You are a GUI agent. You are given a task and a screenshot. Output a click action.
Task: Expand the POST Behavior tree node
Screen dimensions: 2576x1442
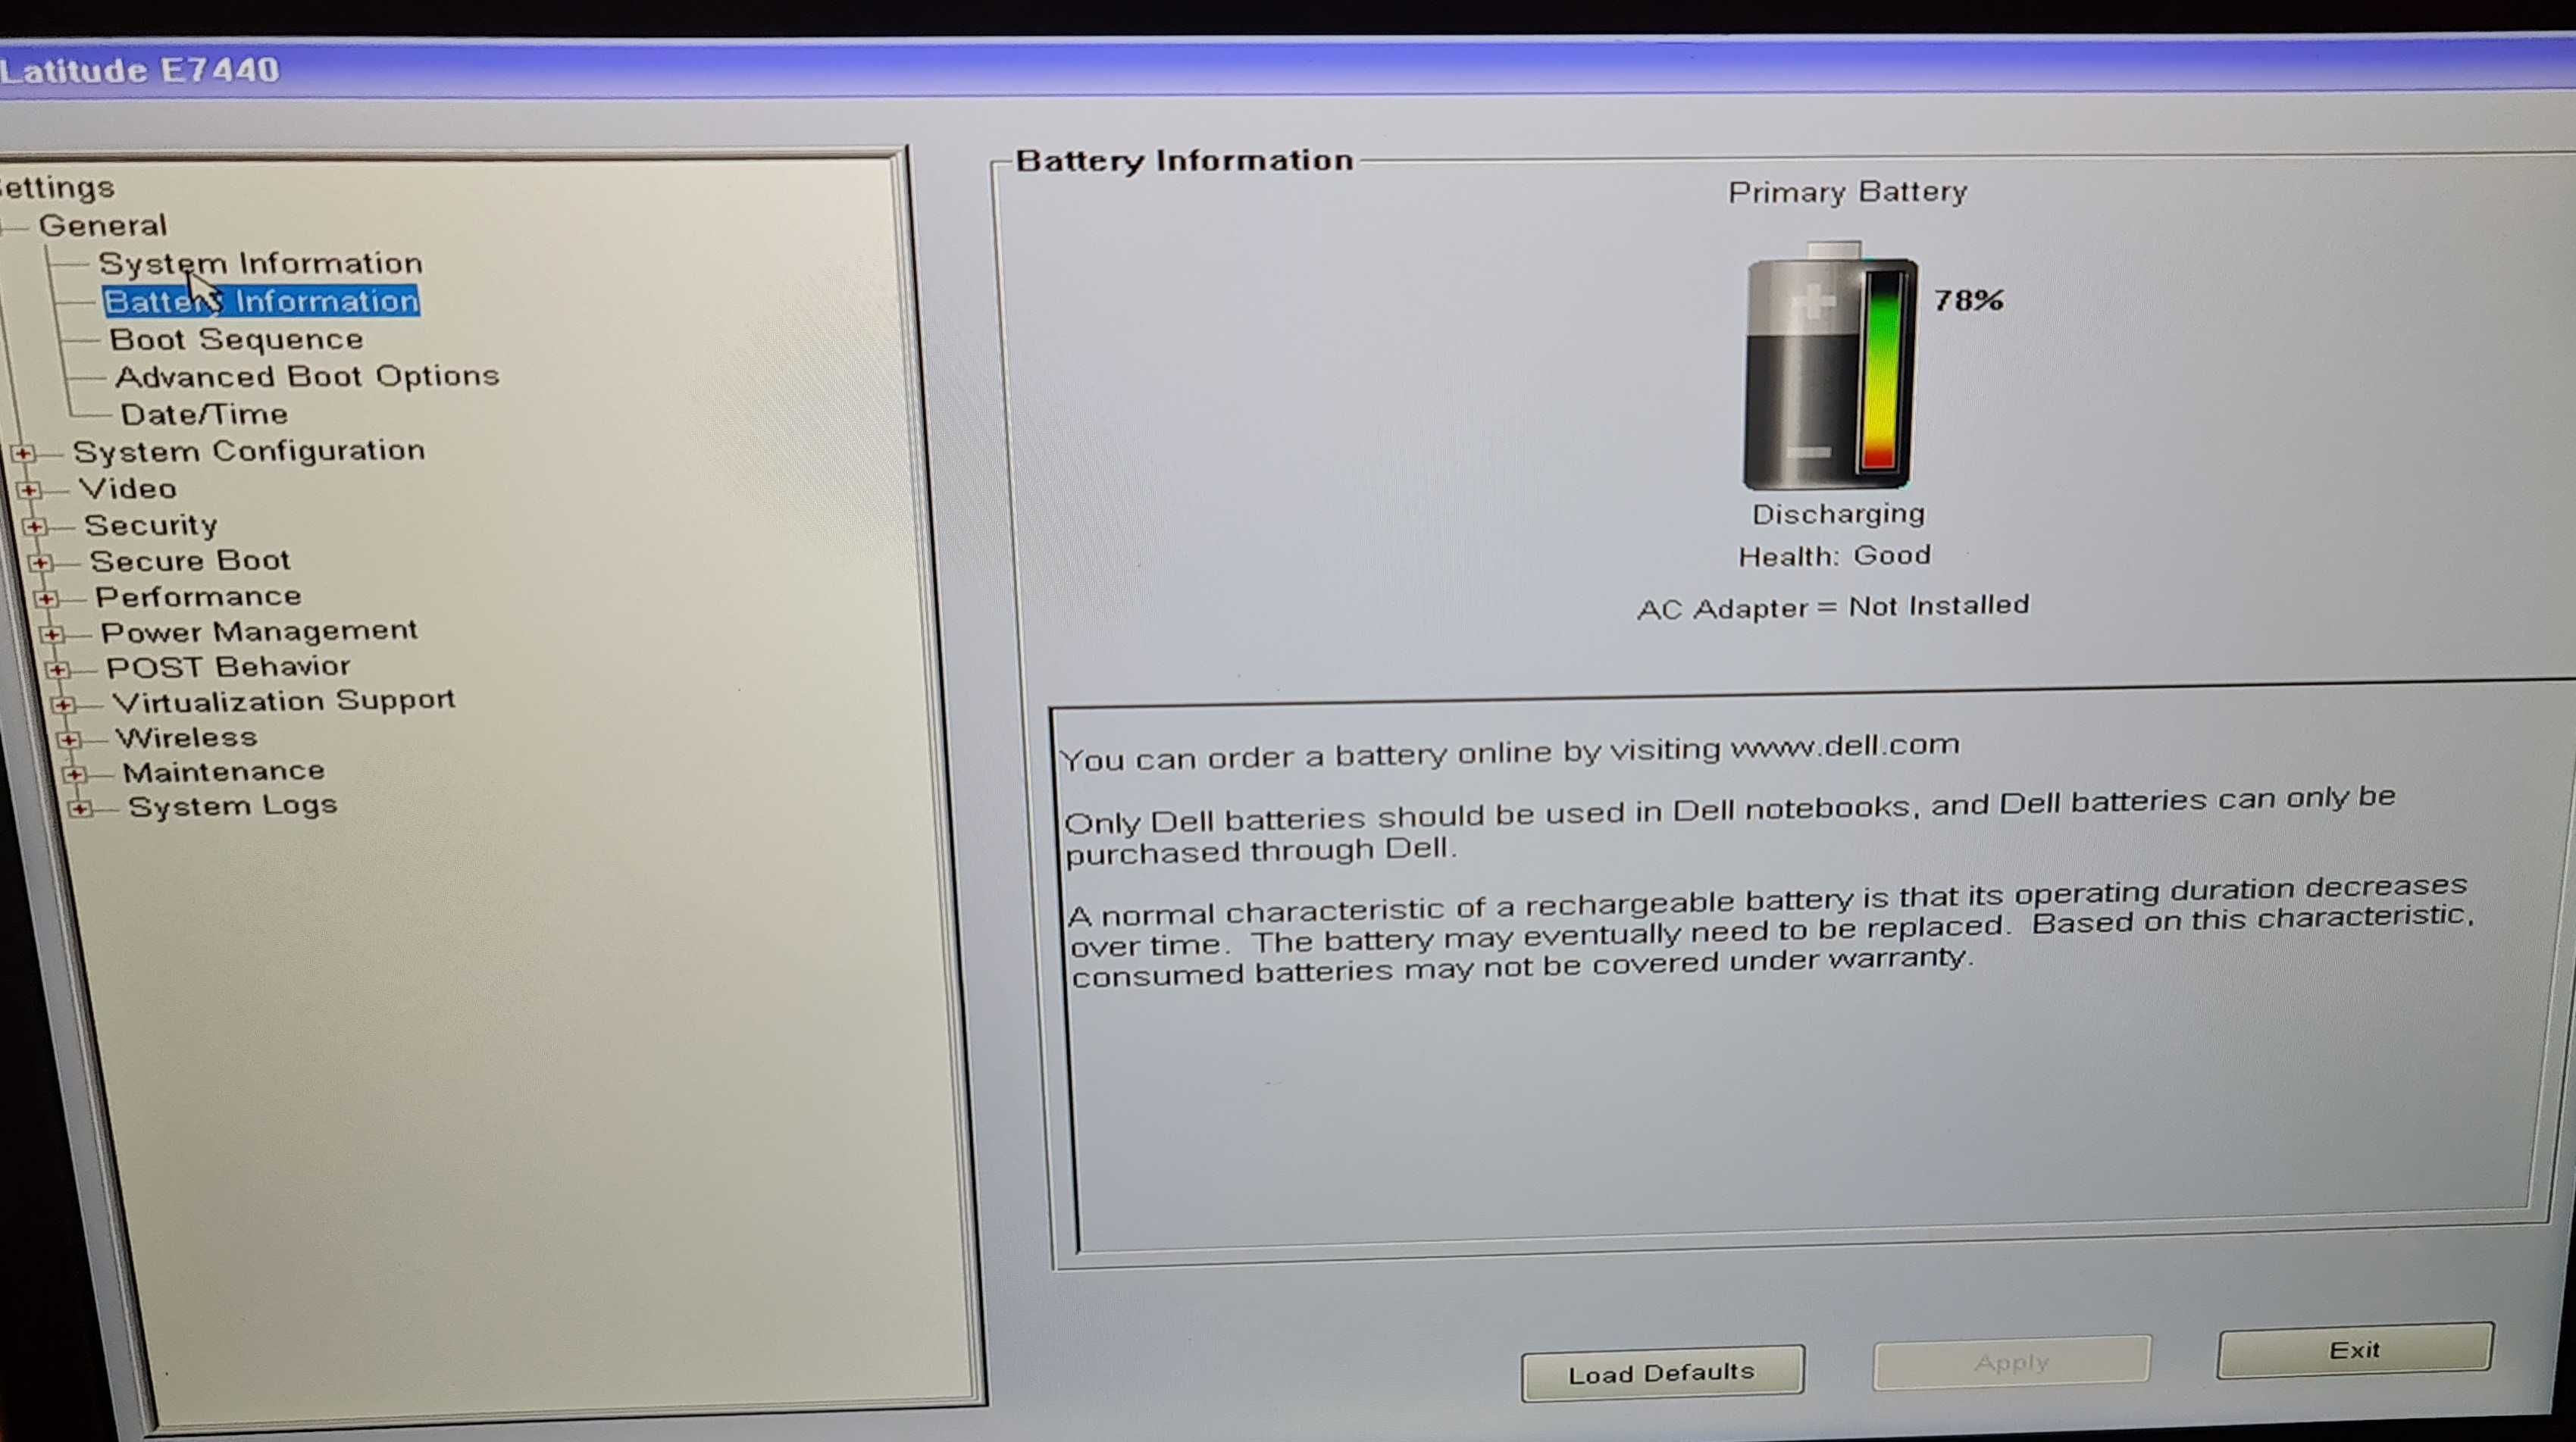point(58,669)
